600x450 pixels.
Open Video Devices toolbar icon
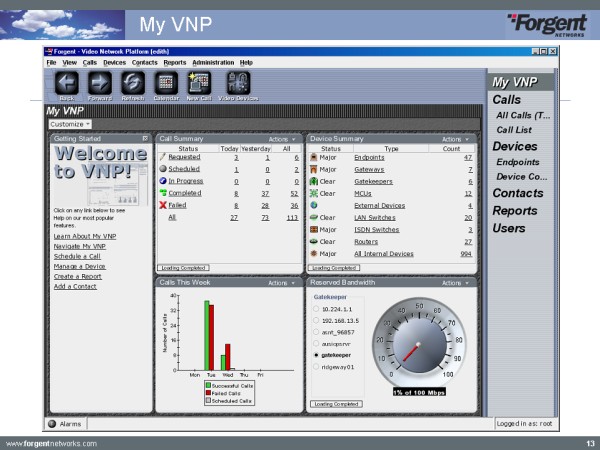(238, 83)
